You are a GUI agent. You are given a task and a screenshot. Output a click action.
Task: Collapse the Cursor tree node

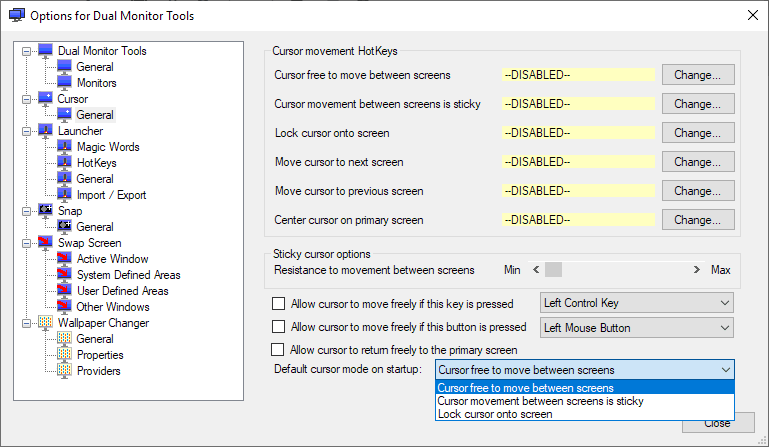pos(26,99)
